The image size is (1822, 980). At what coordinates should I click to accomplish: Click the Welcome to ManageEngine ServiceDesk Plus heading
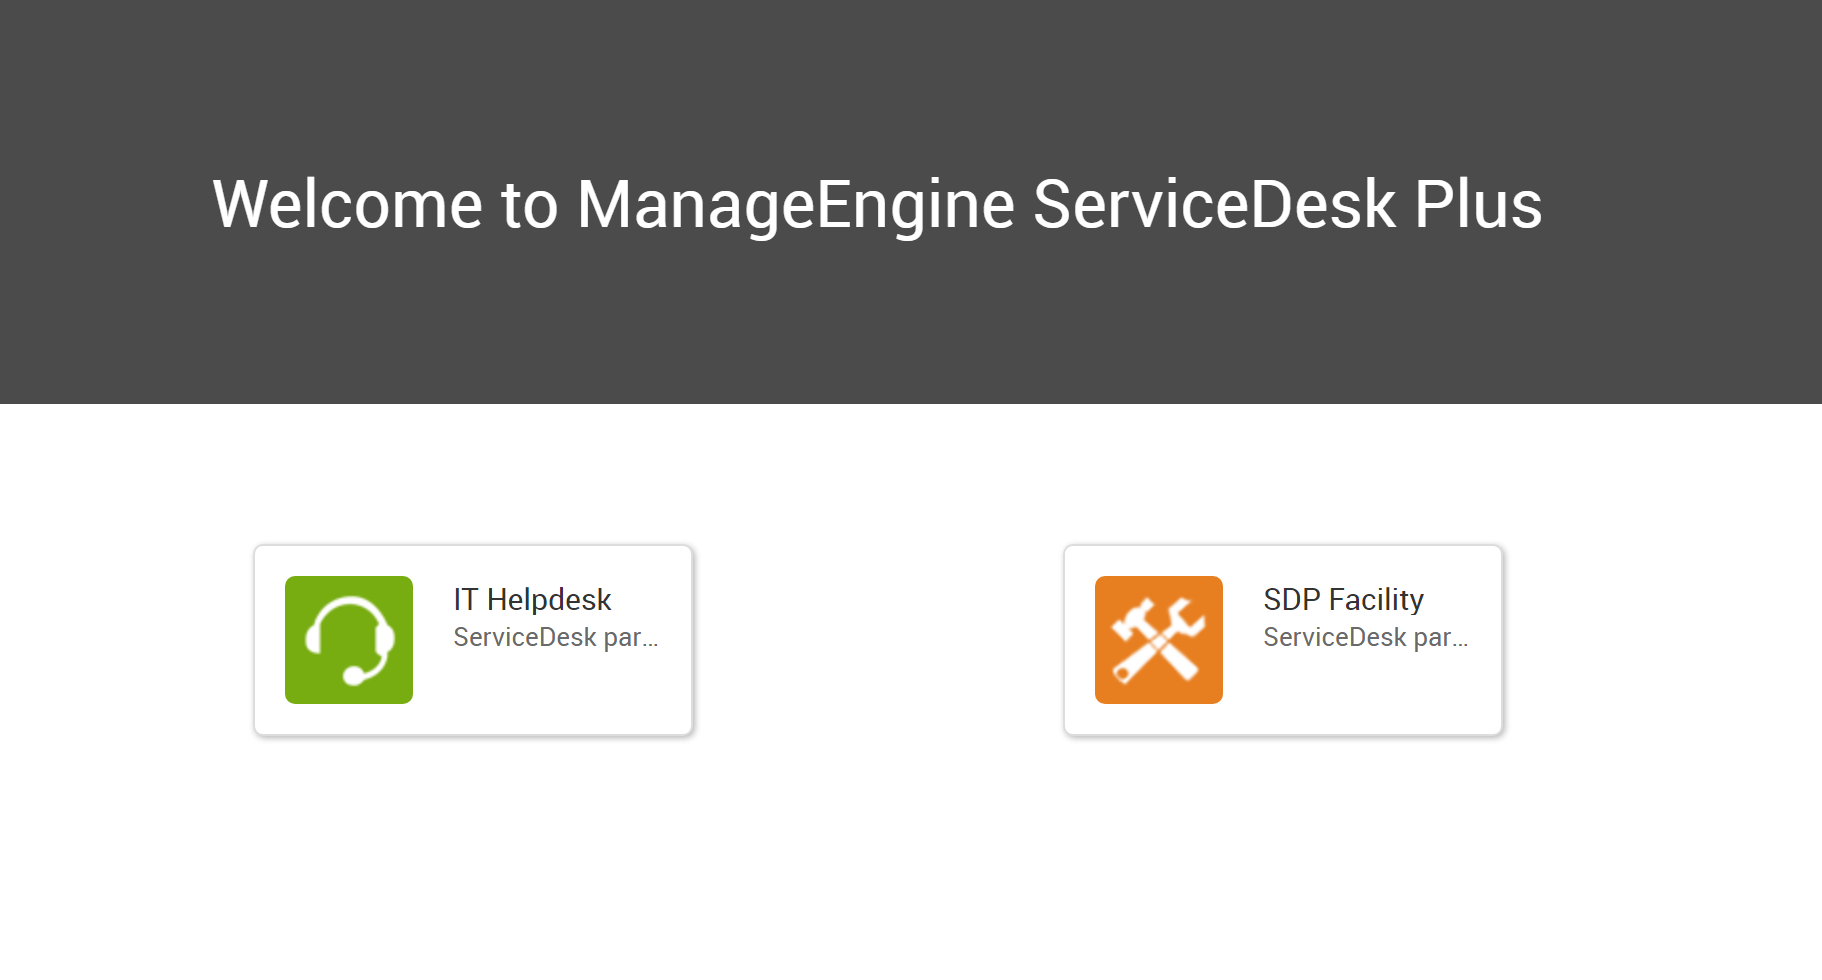pyautogui.click(x=877, y=204)
